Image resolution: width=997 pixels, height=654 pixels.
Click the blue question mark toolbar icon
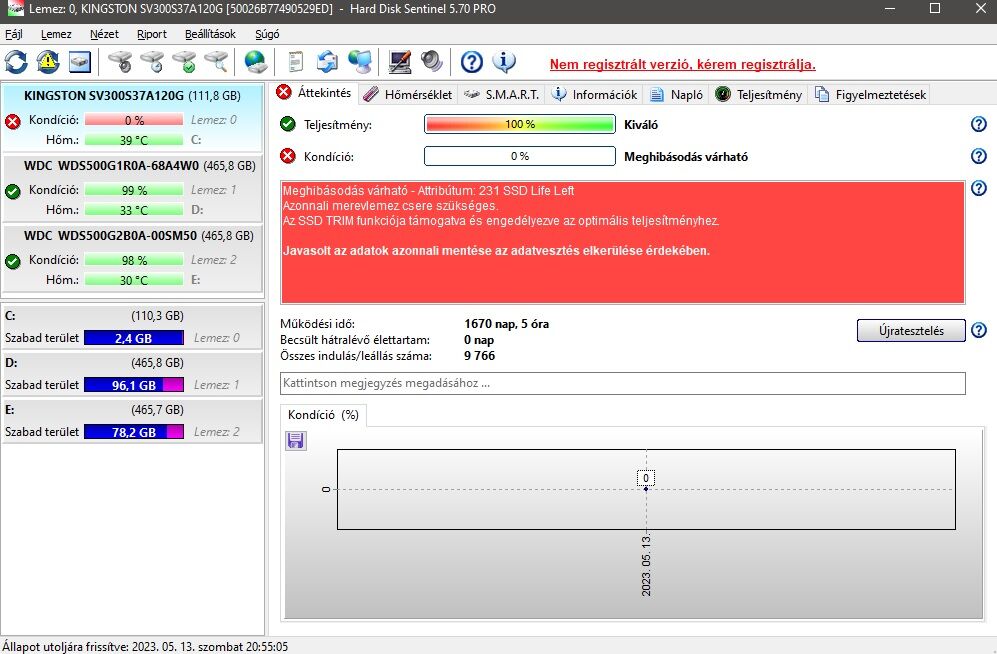472,62
